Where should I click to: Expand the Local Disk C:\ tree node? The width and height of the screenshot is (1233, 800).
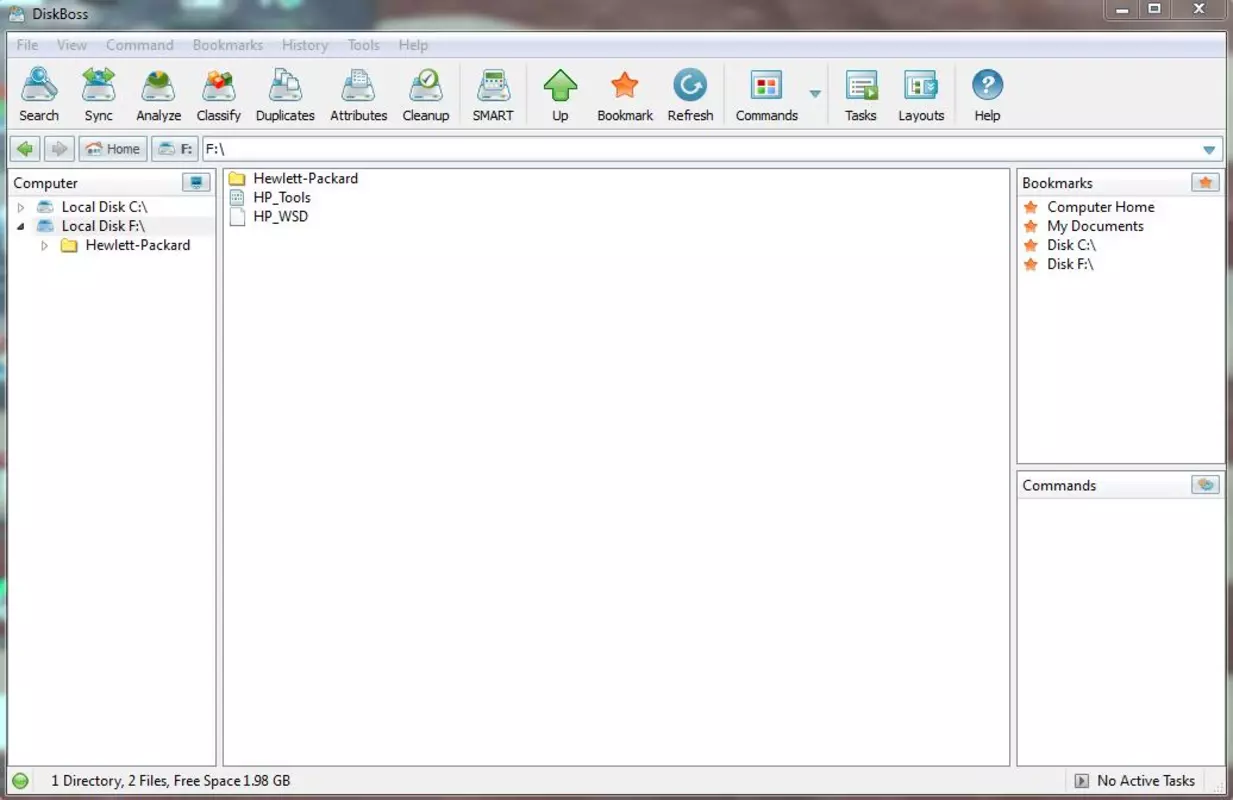coord(21,207)
